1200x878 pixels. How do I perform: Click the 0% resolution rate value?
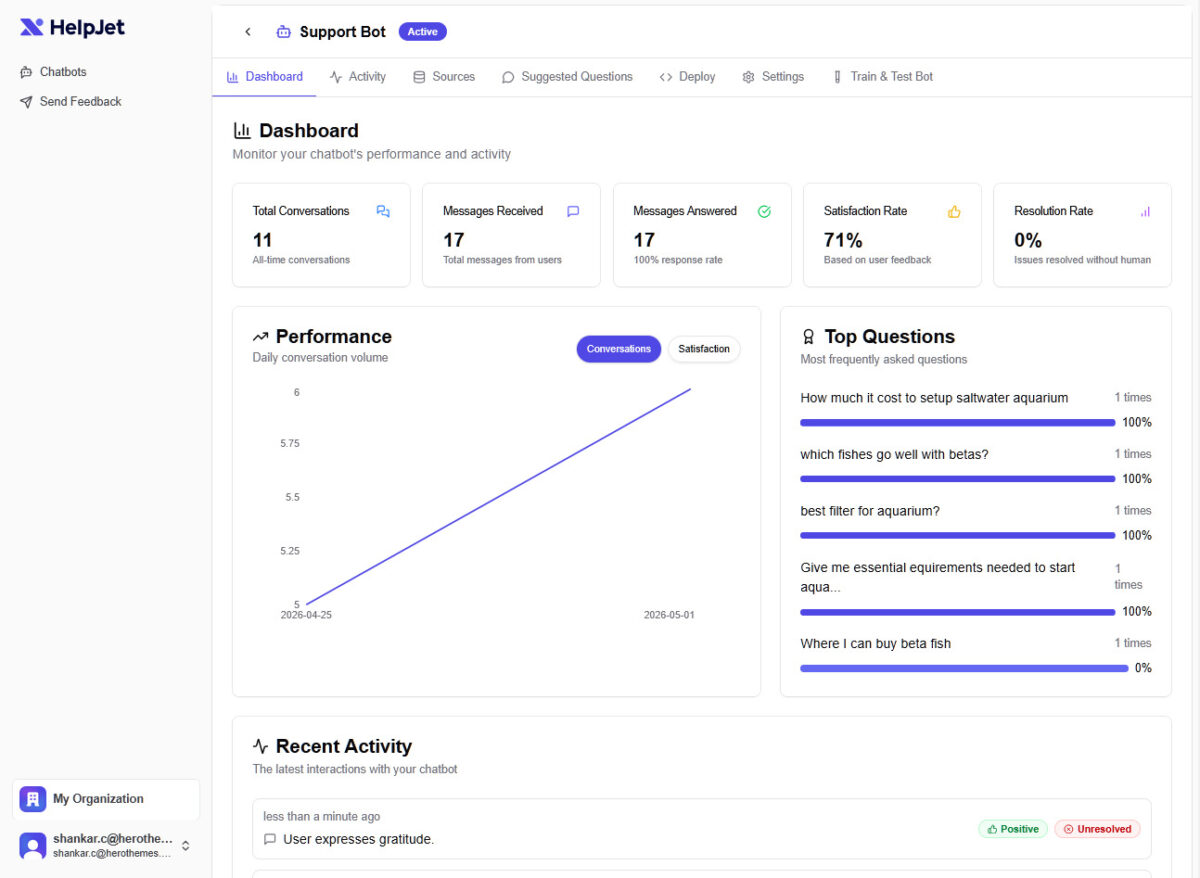click(x=1028, y=240)
